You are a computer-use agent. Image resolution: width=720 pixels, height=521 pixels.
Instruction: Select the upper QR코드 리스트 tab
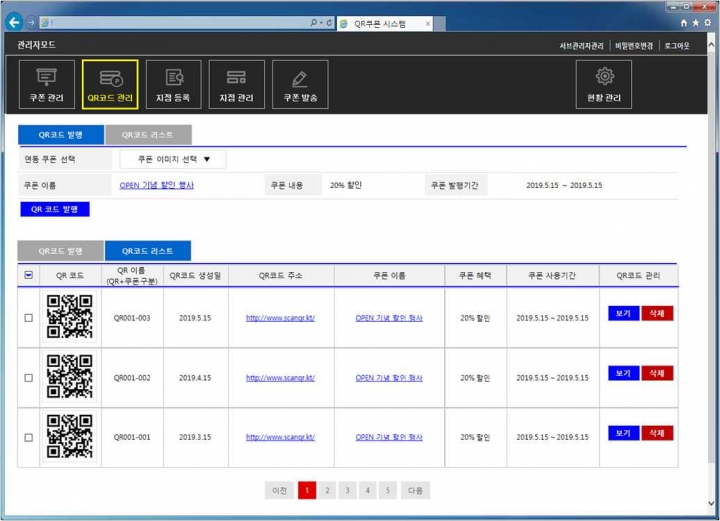click(x=148, y=135)
